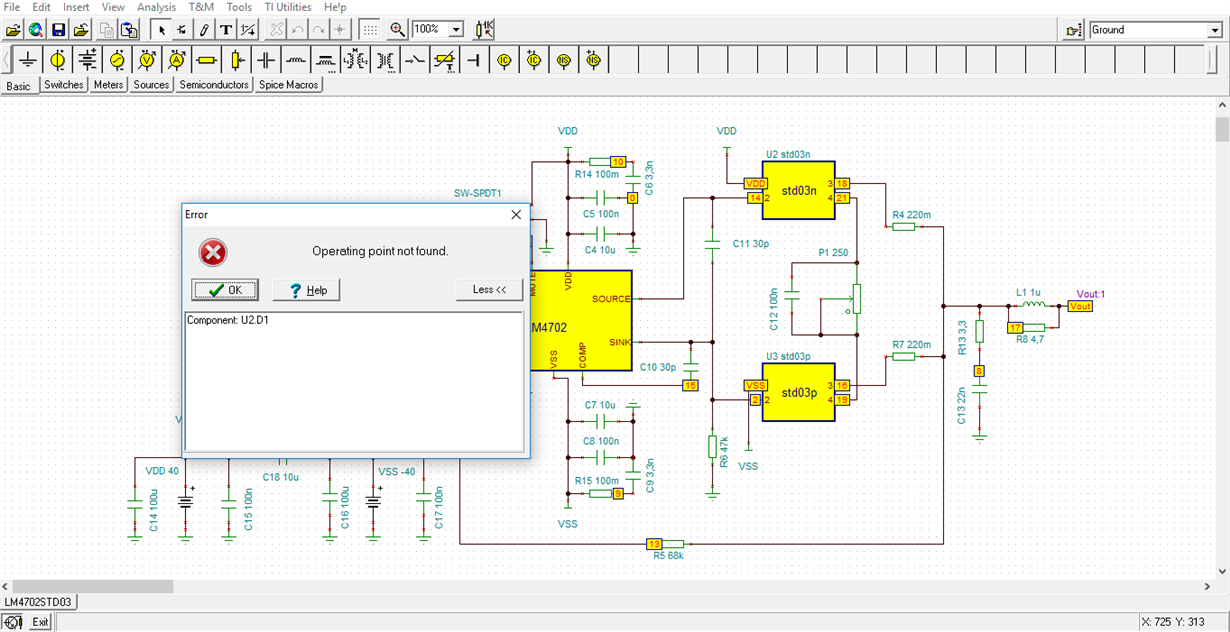This screenshot has height=632, width=1230.
Task: Insert an ammeter component
Action: pyautogui.click(x=177, y=60)
